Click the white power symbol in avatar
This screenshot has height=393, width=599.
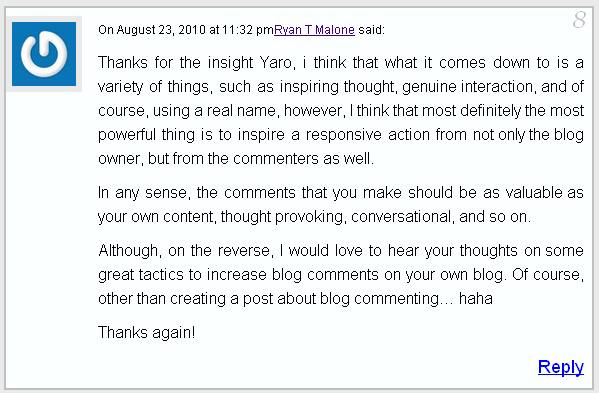44,54
